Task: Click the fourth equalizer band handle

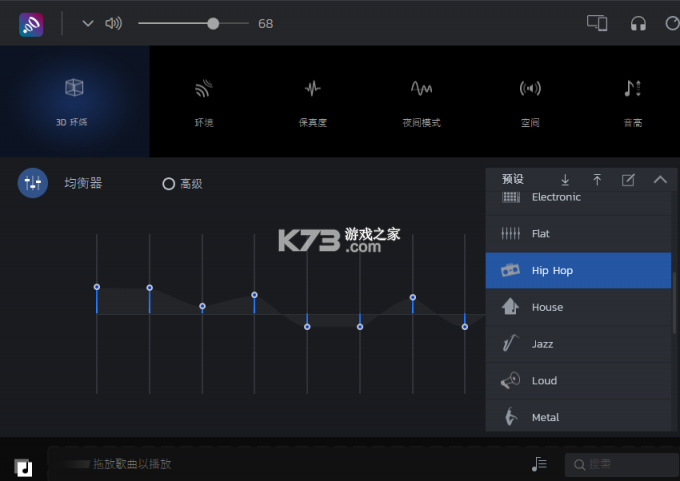Action: point(255,295)
